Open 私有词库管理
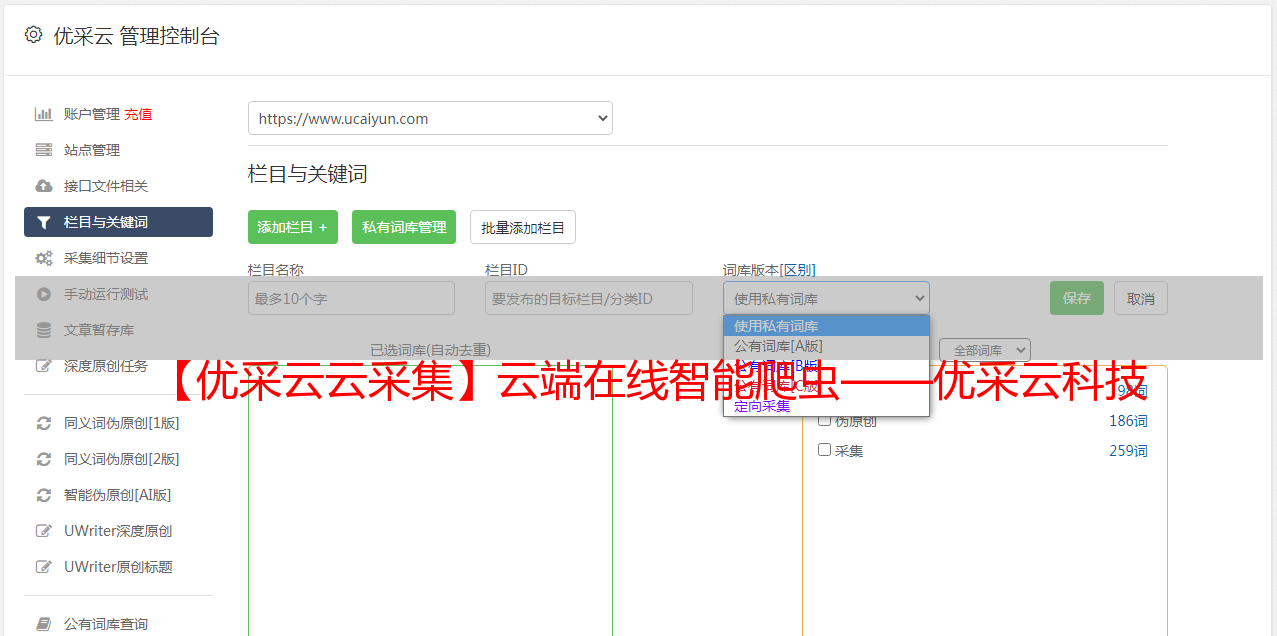This screenshot has width=1277, height=636. [x=404, y=227]
